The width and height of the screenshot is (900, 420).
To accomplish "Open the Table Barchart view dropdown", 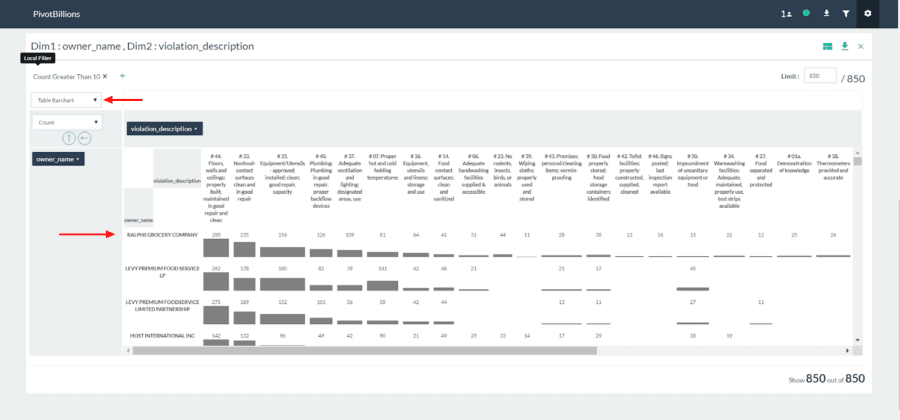I will pos(66,100).
